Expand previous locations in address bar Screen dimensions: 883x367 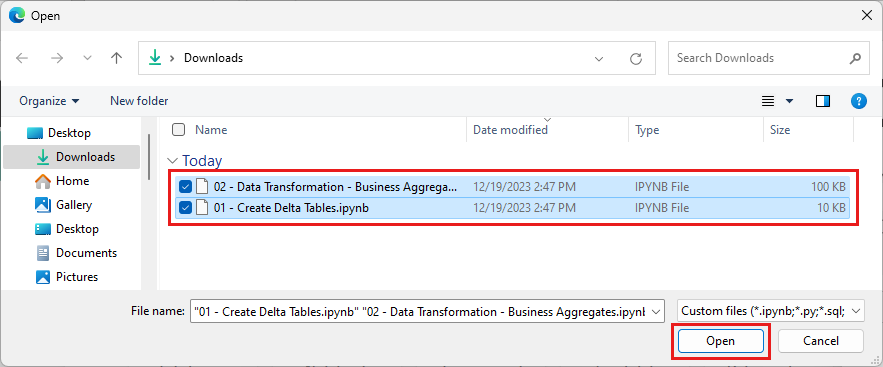[599, 58]
